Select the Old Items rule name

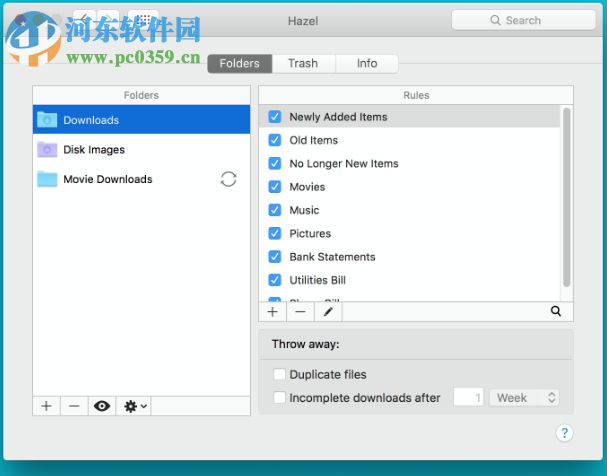[314, 140]
